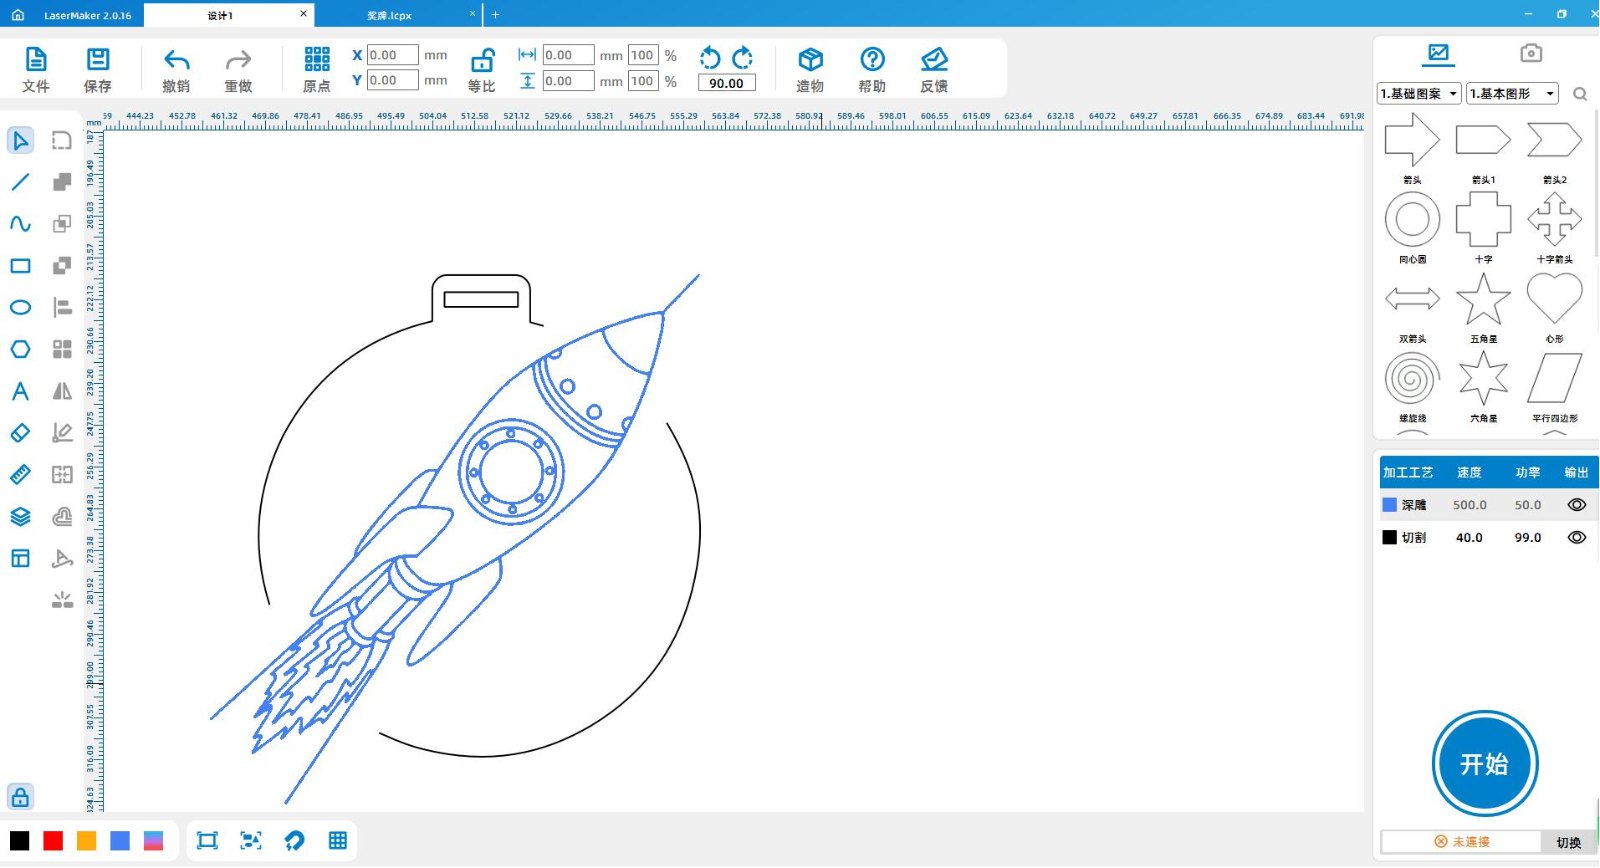Pick the red color swatch
The height and width of the screenshot is (868, 1600).
coord(53,841)
